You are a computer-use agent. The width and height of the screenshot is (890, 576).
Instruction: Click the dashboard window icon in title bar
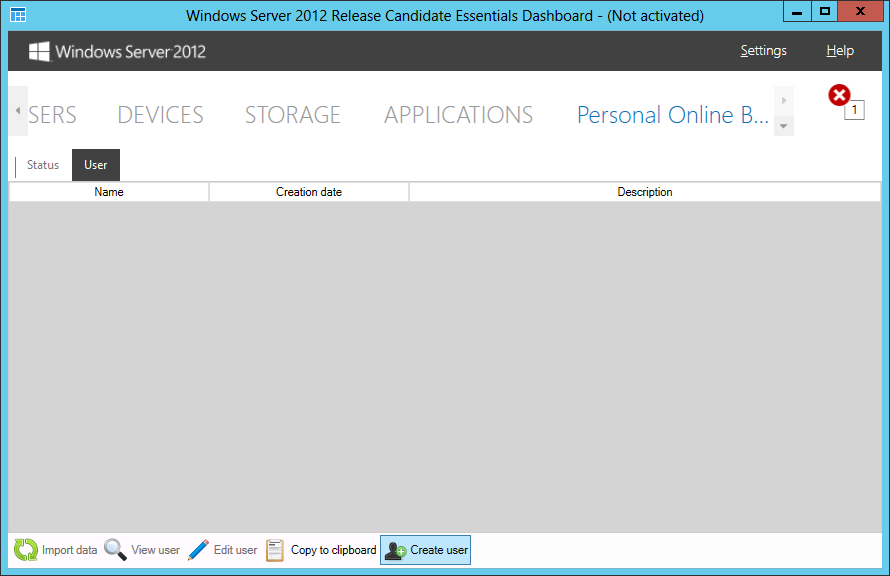(x=18, y=15)
